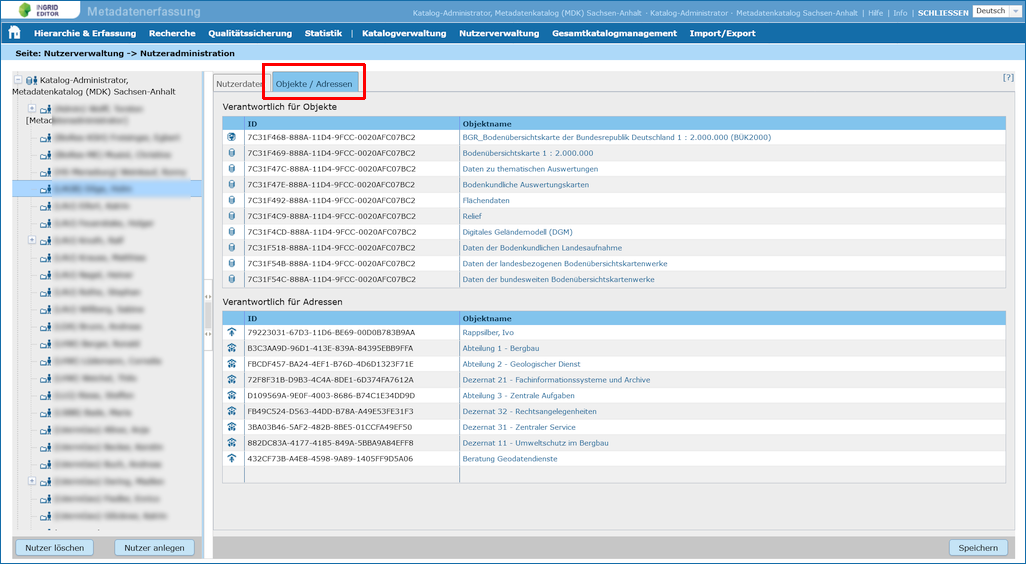Viewport: 1026px width, 564px height.
Task: Open the Recherche menu
Action: pyautogui.click(x=172, y=33)
